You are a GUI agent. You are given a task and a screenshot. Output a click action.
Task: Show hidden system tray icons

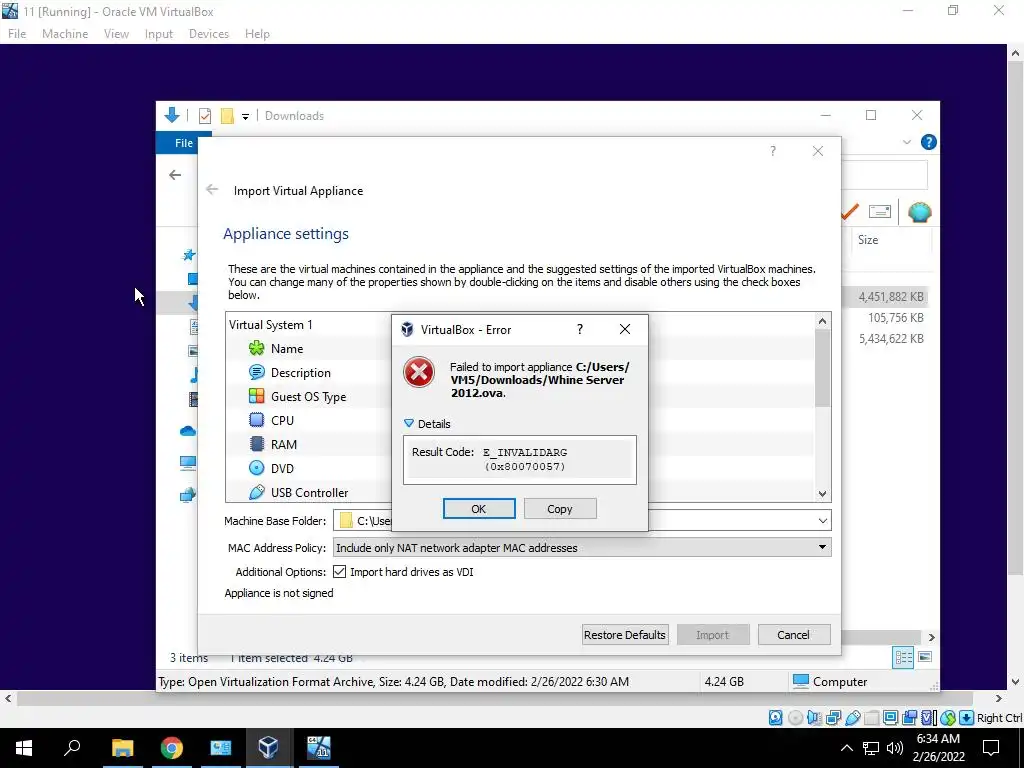pos(846,748)
